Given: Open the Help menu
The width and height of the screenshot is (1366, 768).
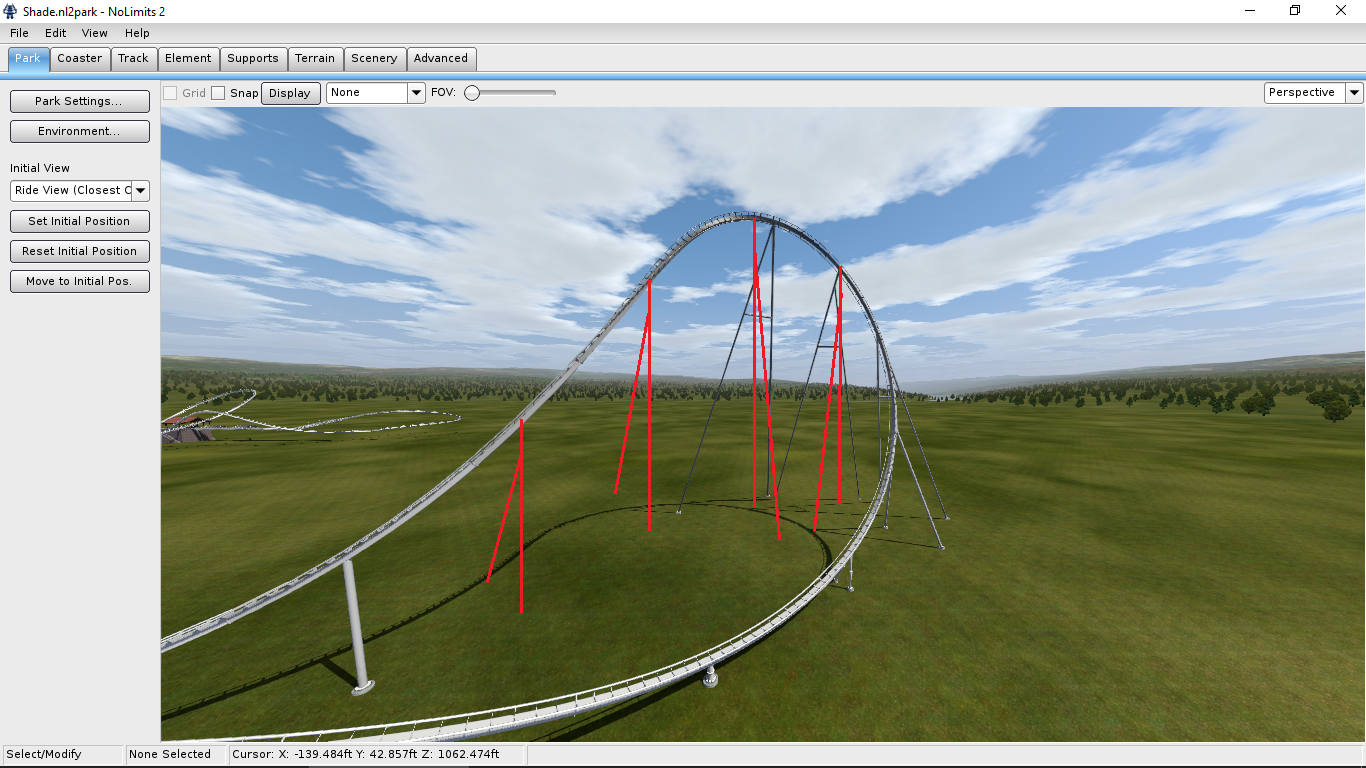Looking at the screenshot, I should 137,33.
